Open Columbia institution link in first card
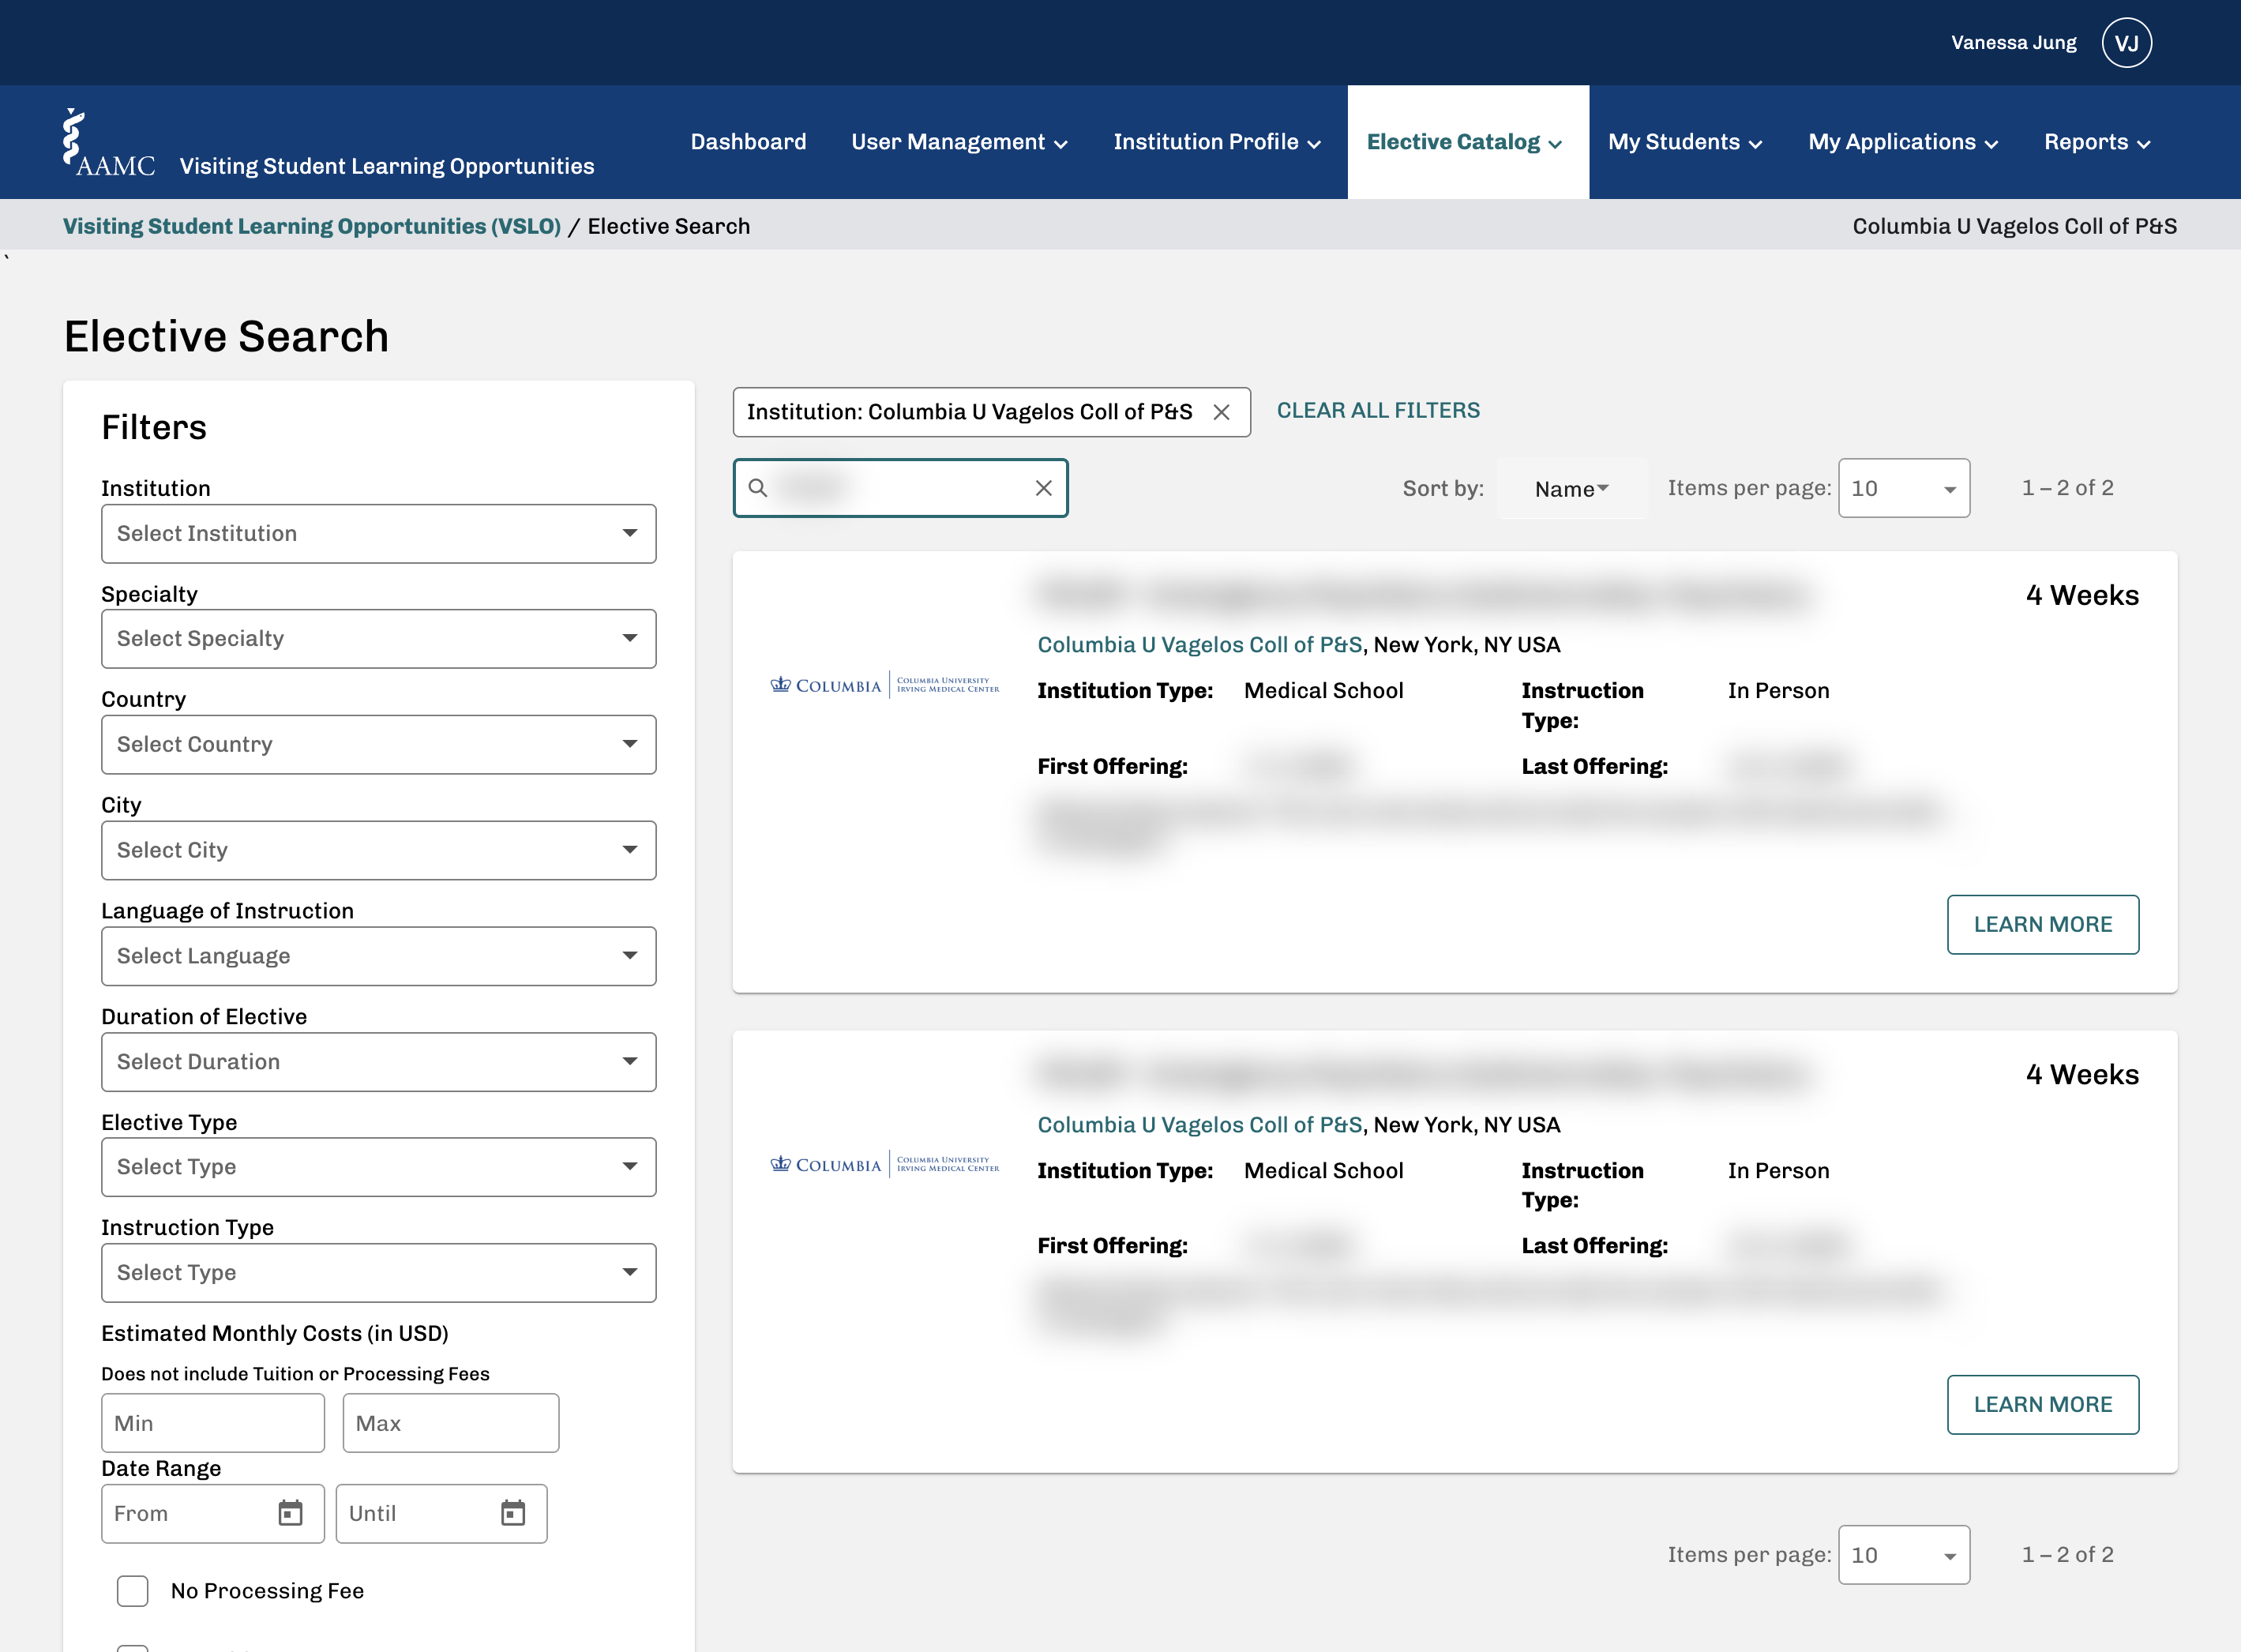Viewport: 2241px width, 1652px height. 1200,645
